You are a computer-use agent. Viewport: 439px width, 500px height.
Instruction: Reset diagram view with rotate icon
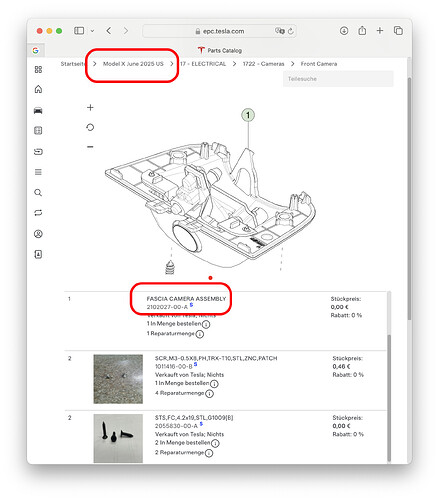90,127
